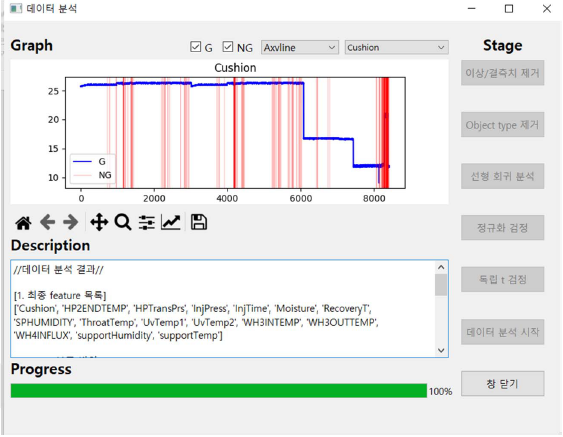This screenshot has width=563, height=437.
Task: Reset the plot view with the Home icon
Action: coord(23,223)
